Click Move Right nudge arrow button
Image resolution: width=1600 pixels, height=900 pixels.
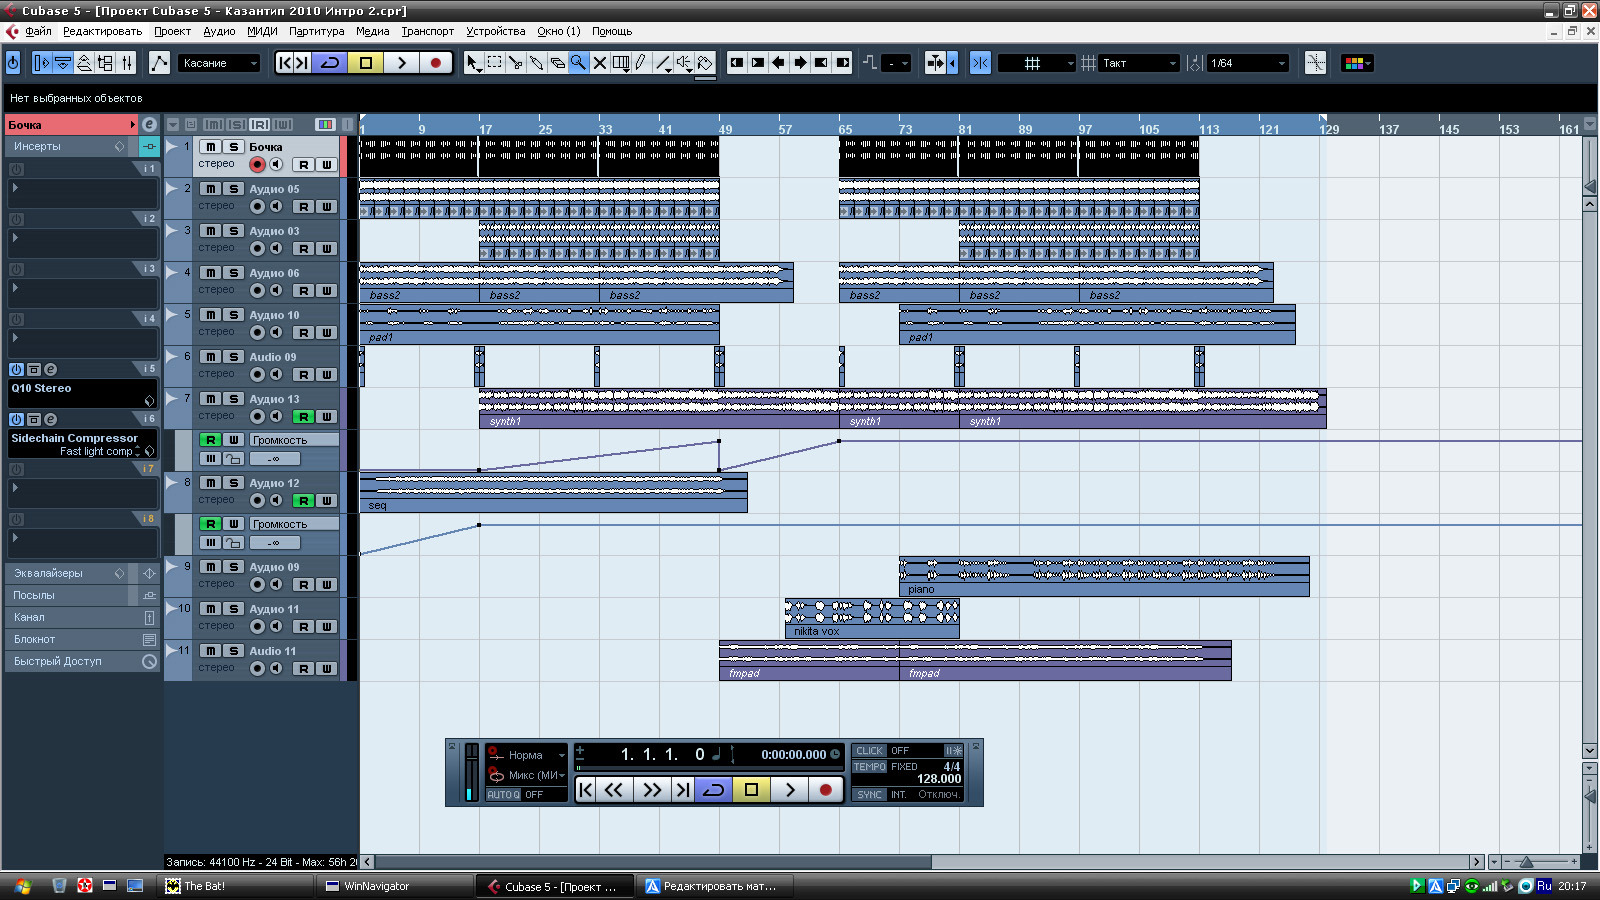800,63
